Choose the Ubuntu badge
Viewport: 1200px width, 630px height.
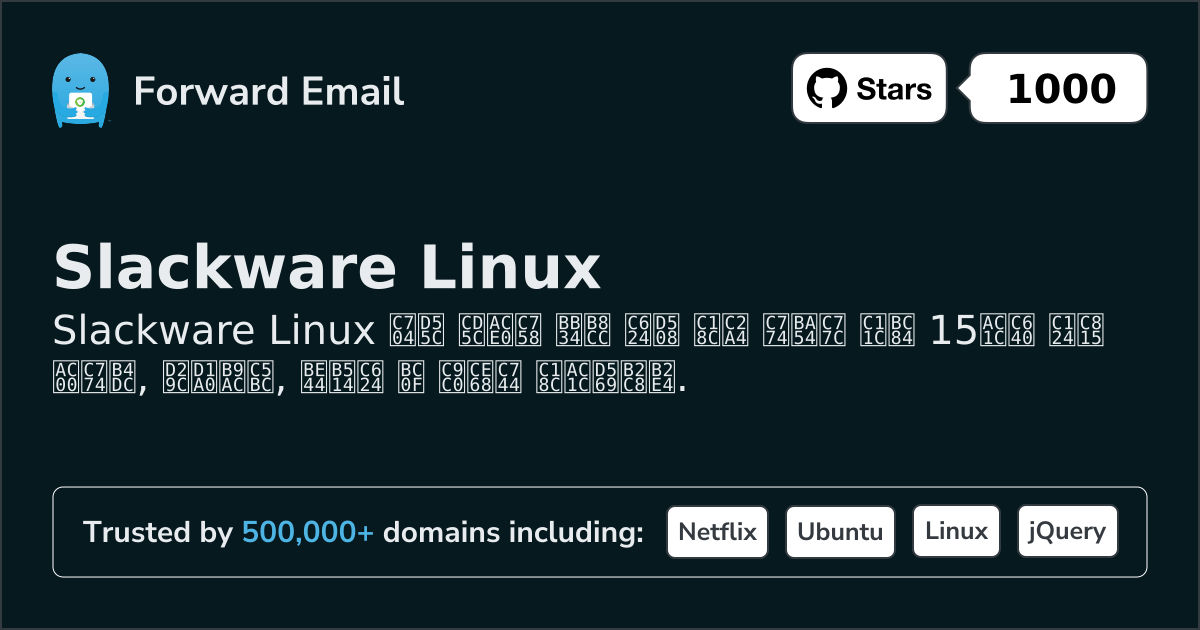click(x=840, y=532)
